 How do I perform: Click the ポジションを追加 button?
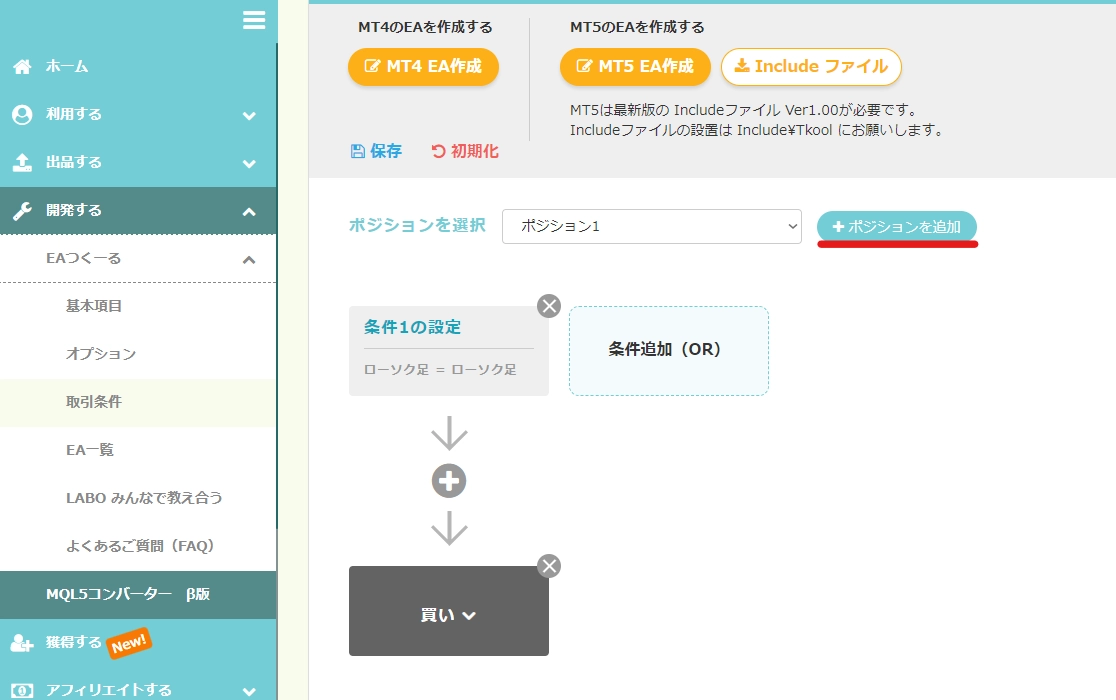[x=896, y=227]
